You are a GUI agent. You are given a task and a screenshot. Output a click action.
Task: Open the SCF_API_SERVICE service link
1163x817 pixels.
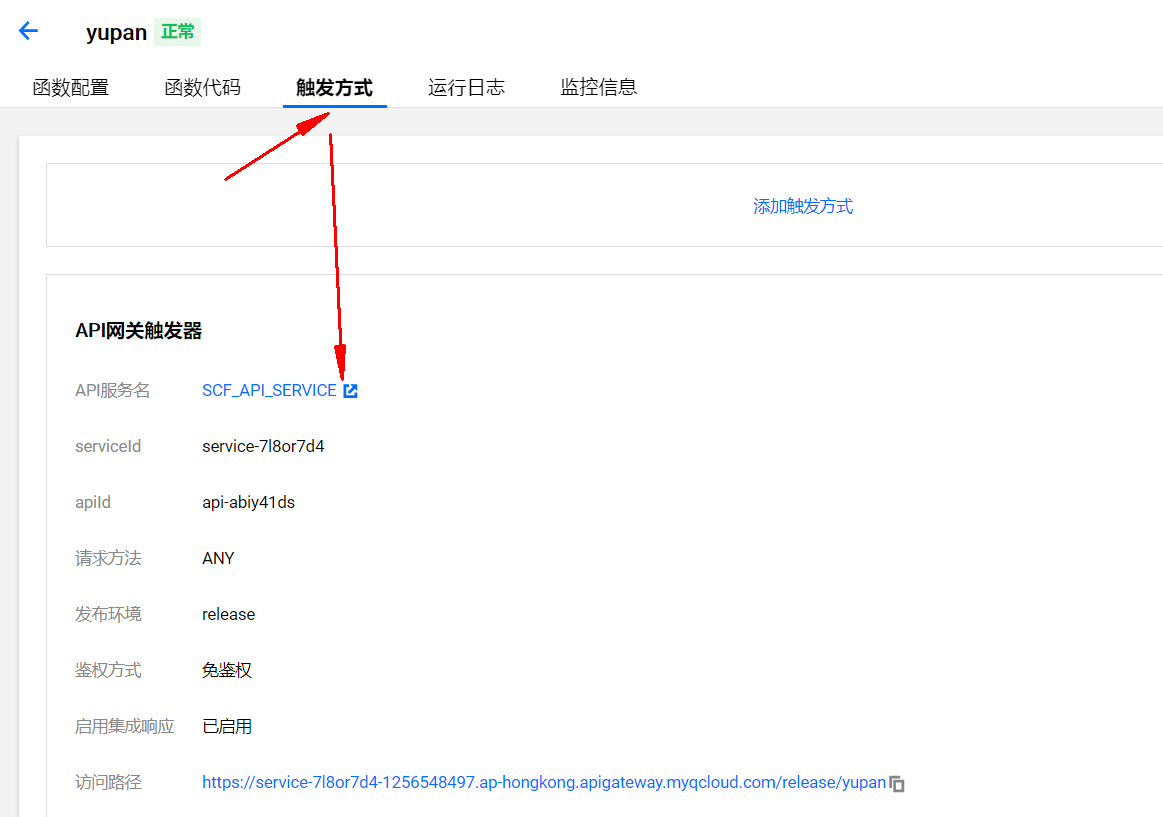point(269,391)
